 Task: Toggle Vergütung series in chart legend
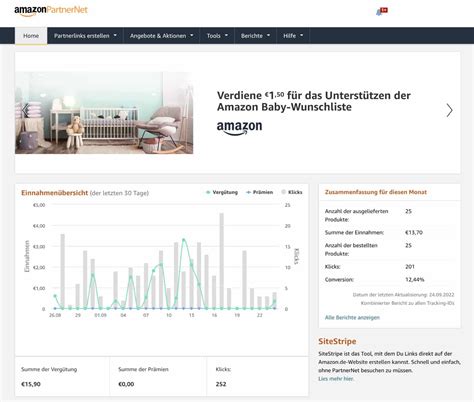click(x=222, y=192)
